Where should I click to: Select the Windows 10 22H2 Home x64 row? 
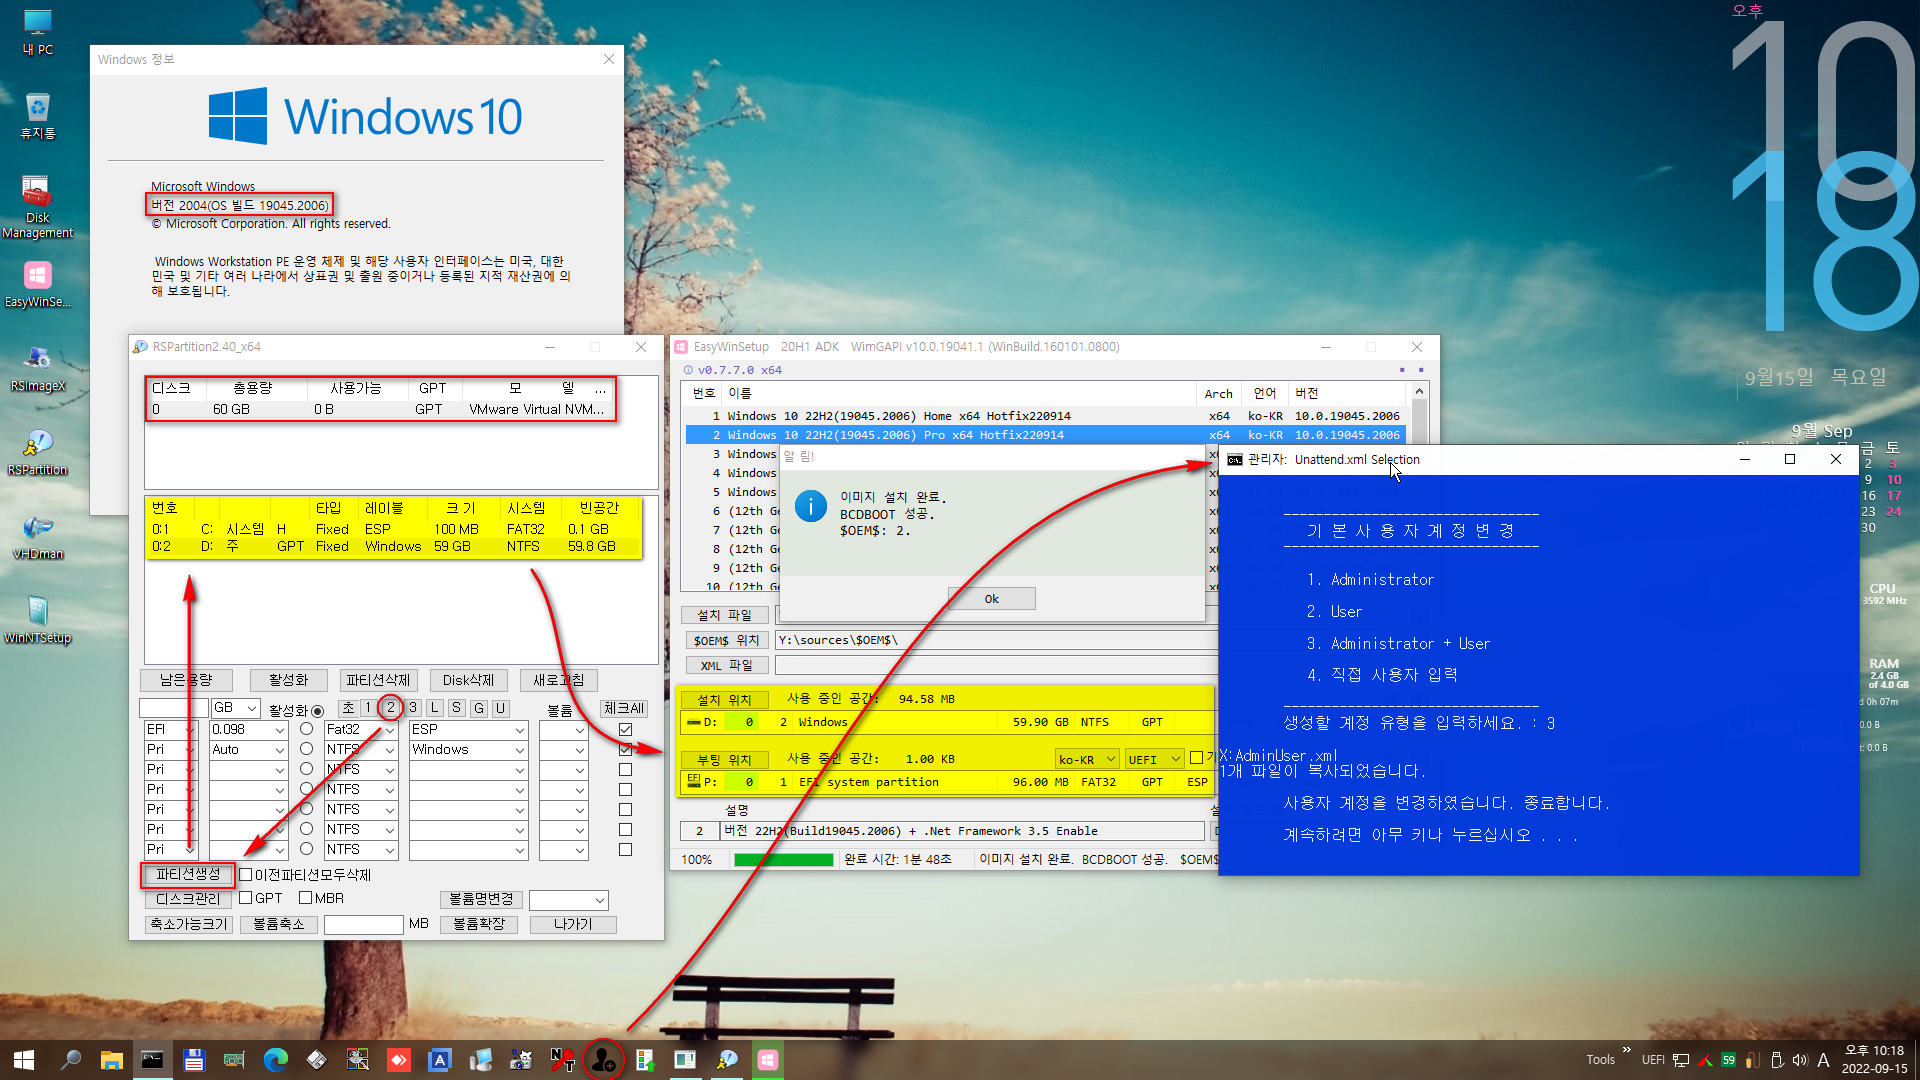(x=1045, y=416)
